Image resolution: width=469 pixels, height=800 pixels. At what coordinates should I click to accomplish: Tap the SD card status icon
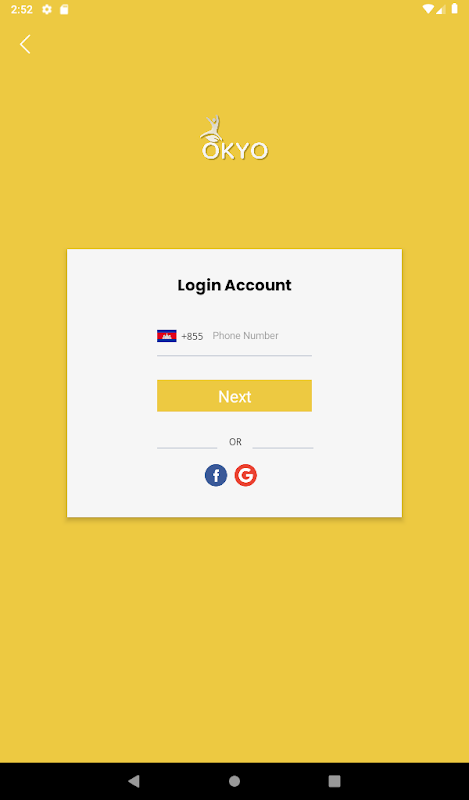point(64,9)
